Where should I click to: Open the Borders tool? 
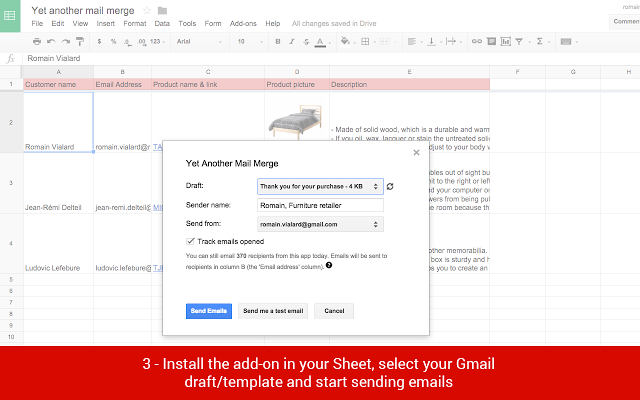365,41
